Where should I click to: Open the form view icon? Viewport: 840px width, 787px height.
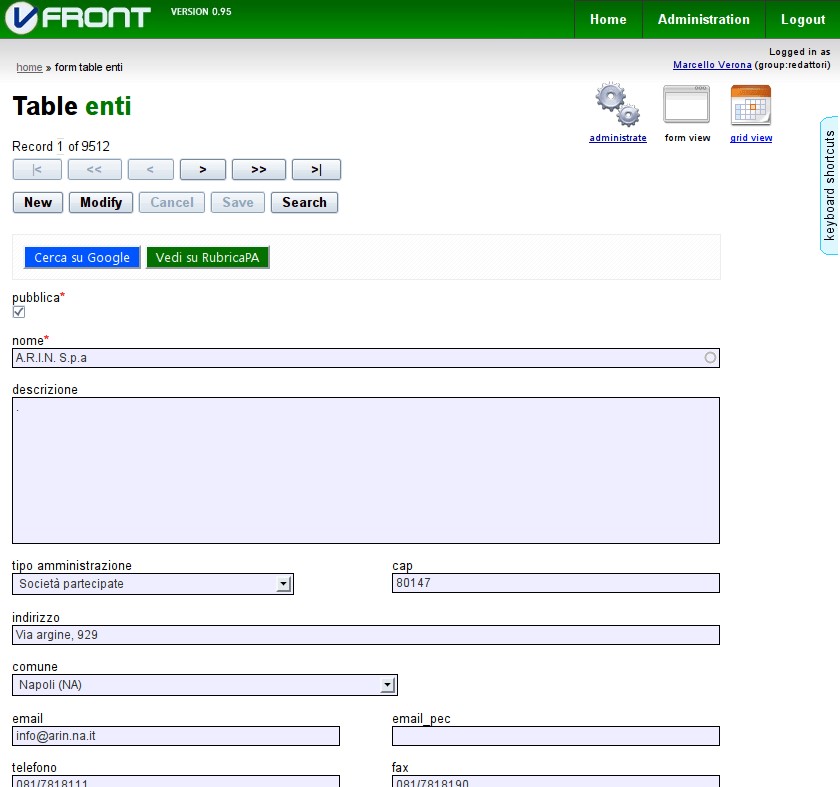pos(686,105)
